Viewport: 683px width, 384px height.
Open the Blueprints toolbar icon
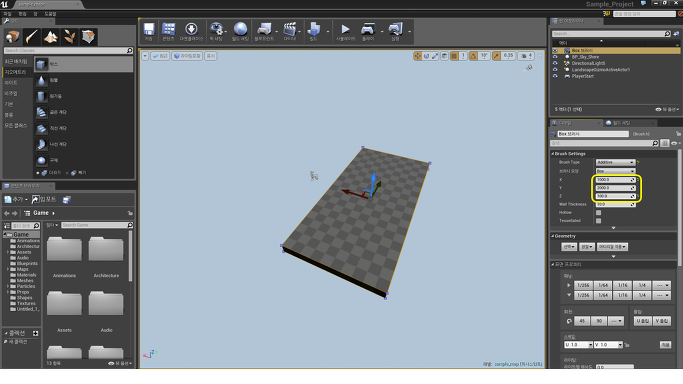264,31
